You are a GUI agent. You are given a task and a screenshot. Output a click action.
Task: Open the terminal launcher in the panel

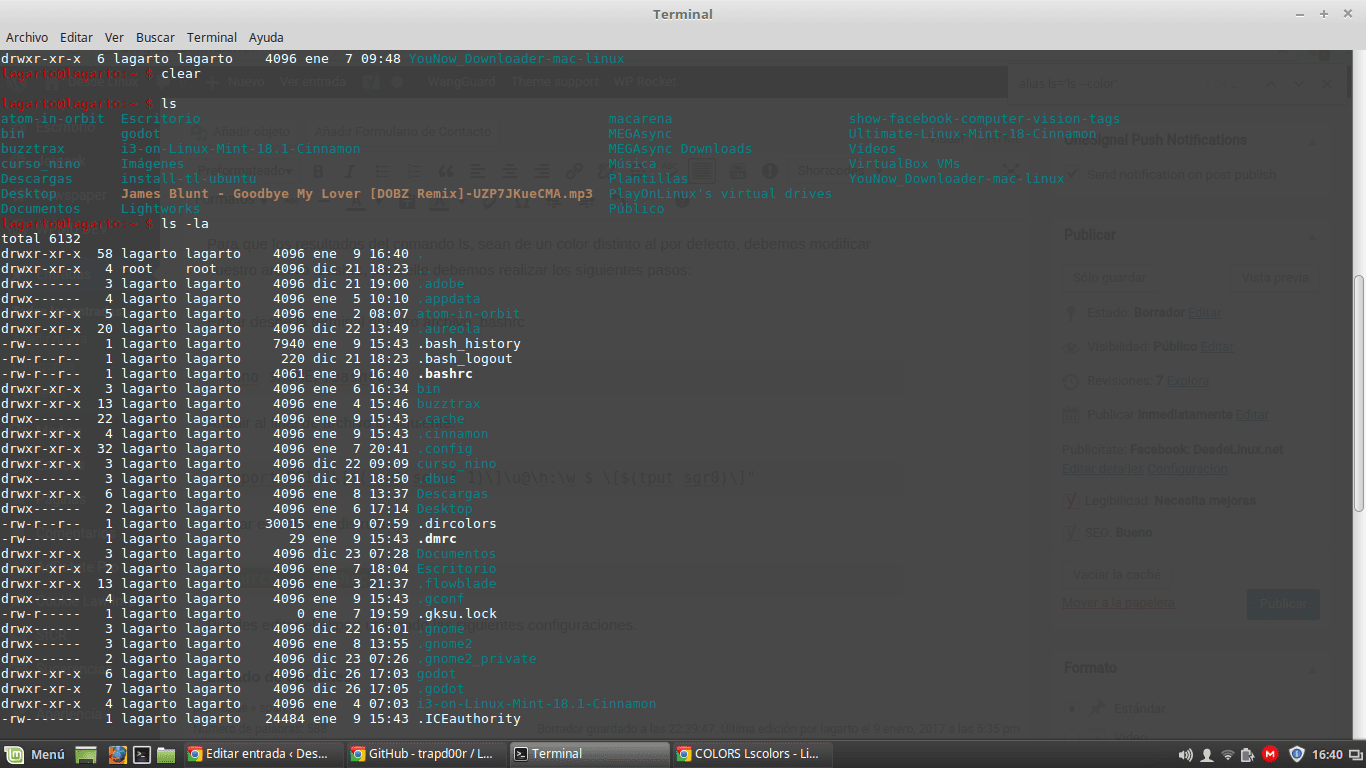point(142,754)
